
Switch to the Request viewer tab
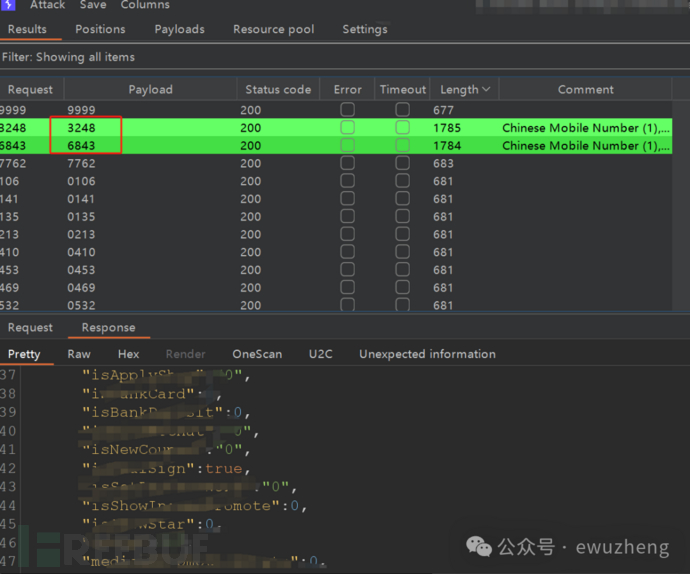(30, 327)
